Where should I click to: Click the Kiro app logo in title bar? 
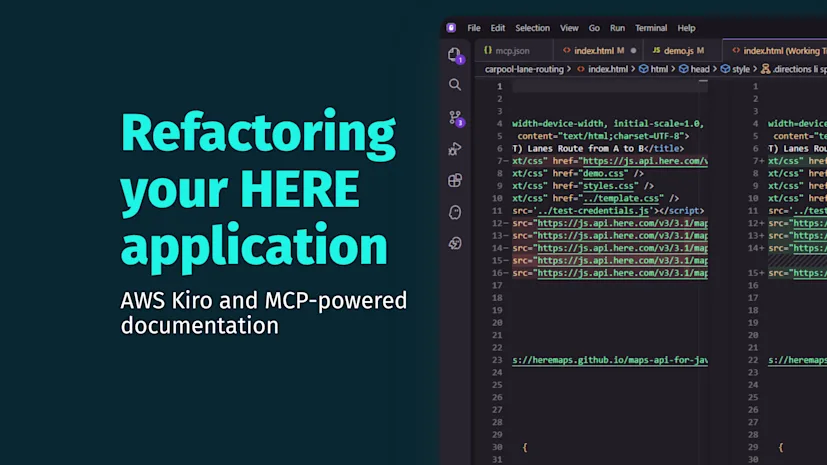click(x=451, y=28)
